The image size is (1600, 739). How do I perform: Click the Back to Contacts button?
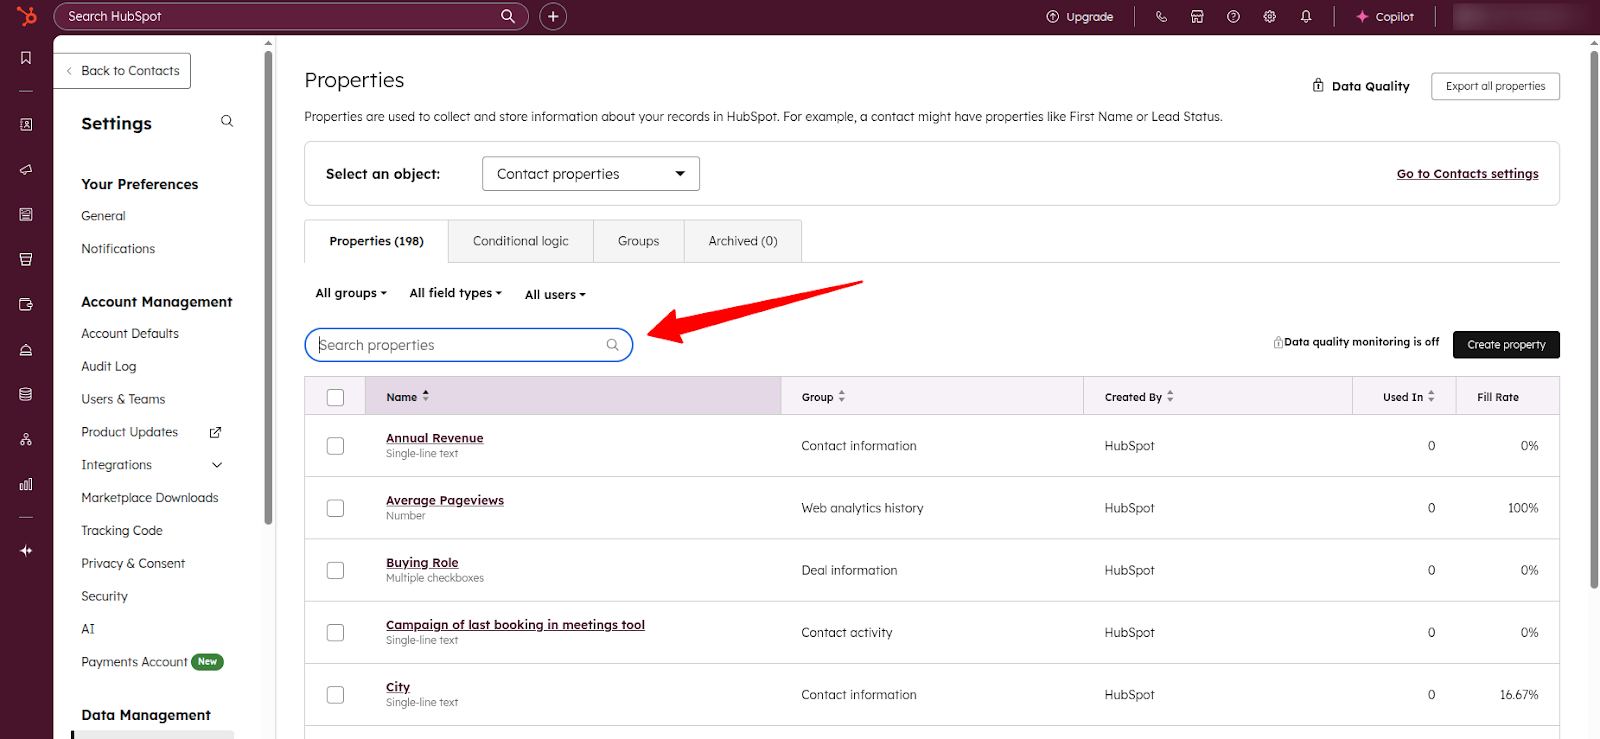[122, 71]
